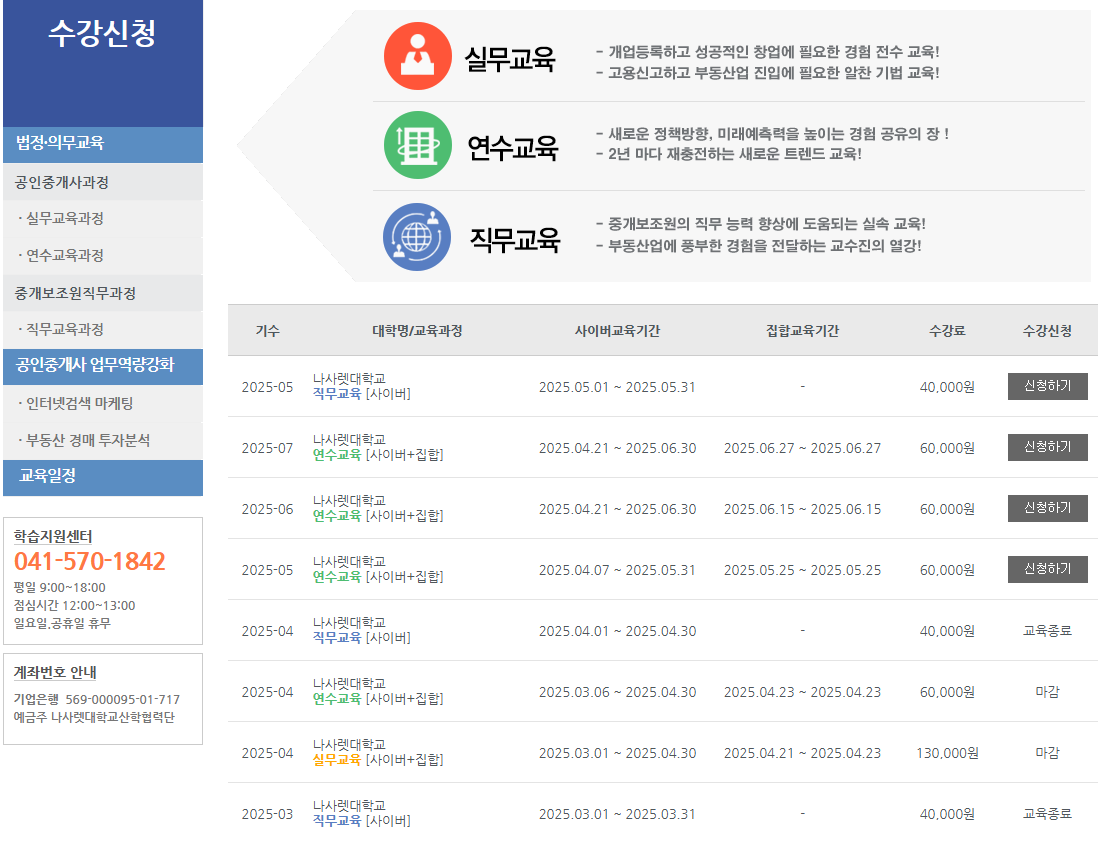Open 연수교육과정 in the sidebar
Screen dimensions: 1118x841
(65, 256)
